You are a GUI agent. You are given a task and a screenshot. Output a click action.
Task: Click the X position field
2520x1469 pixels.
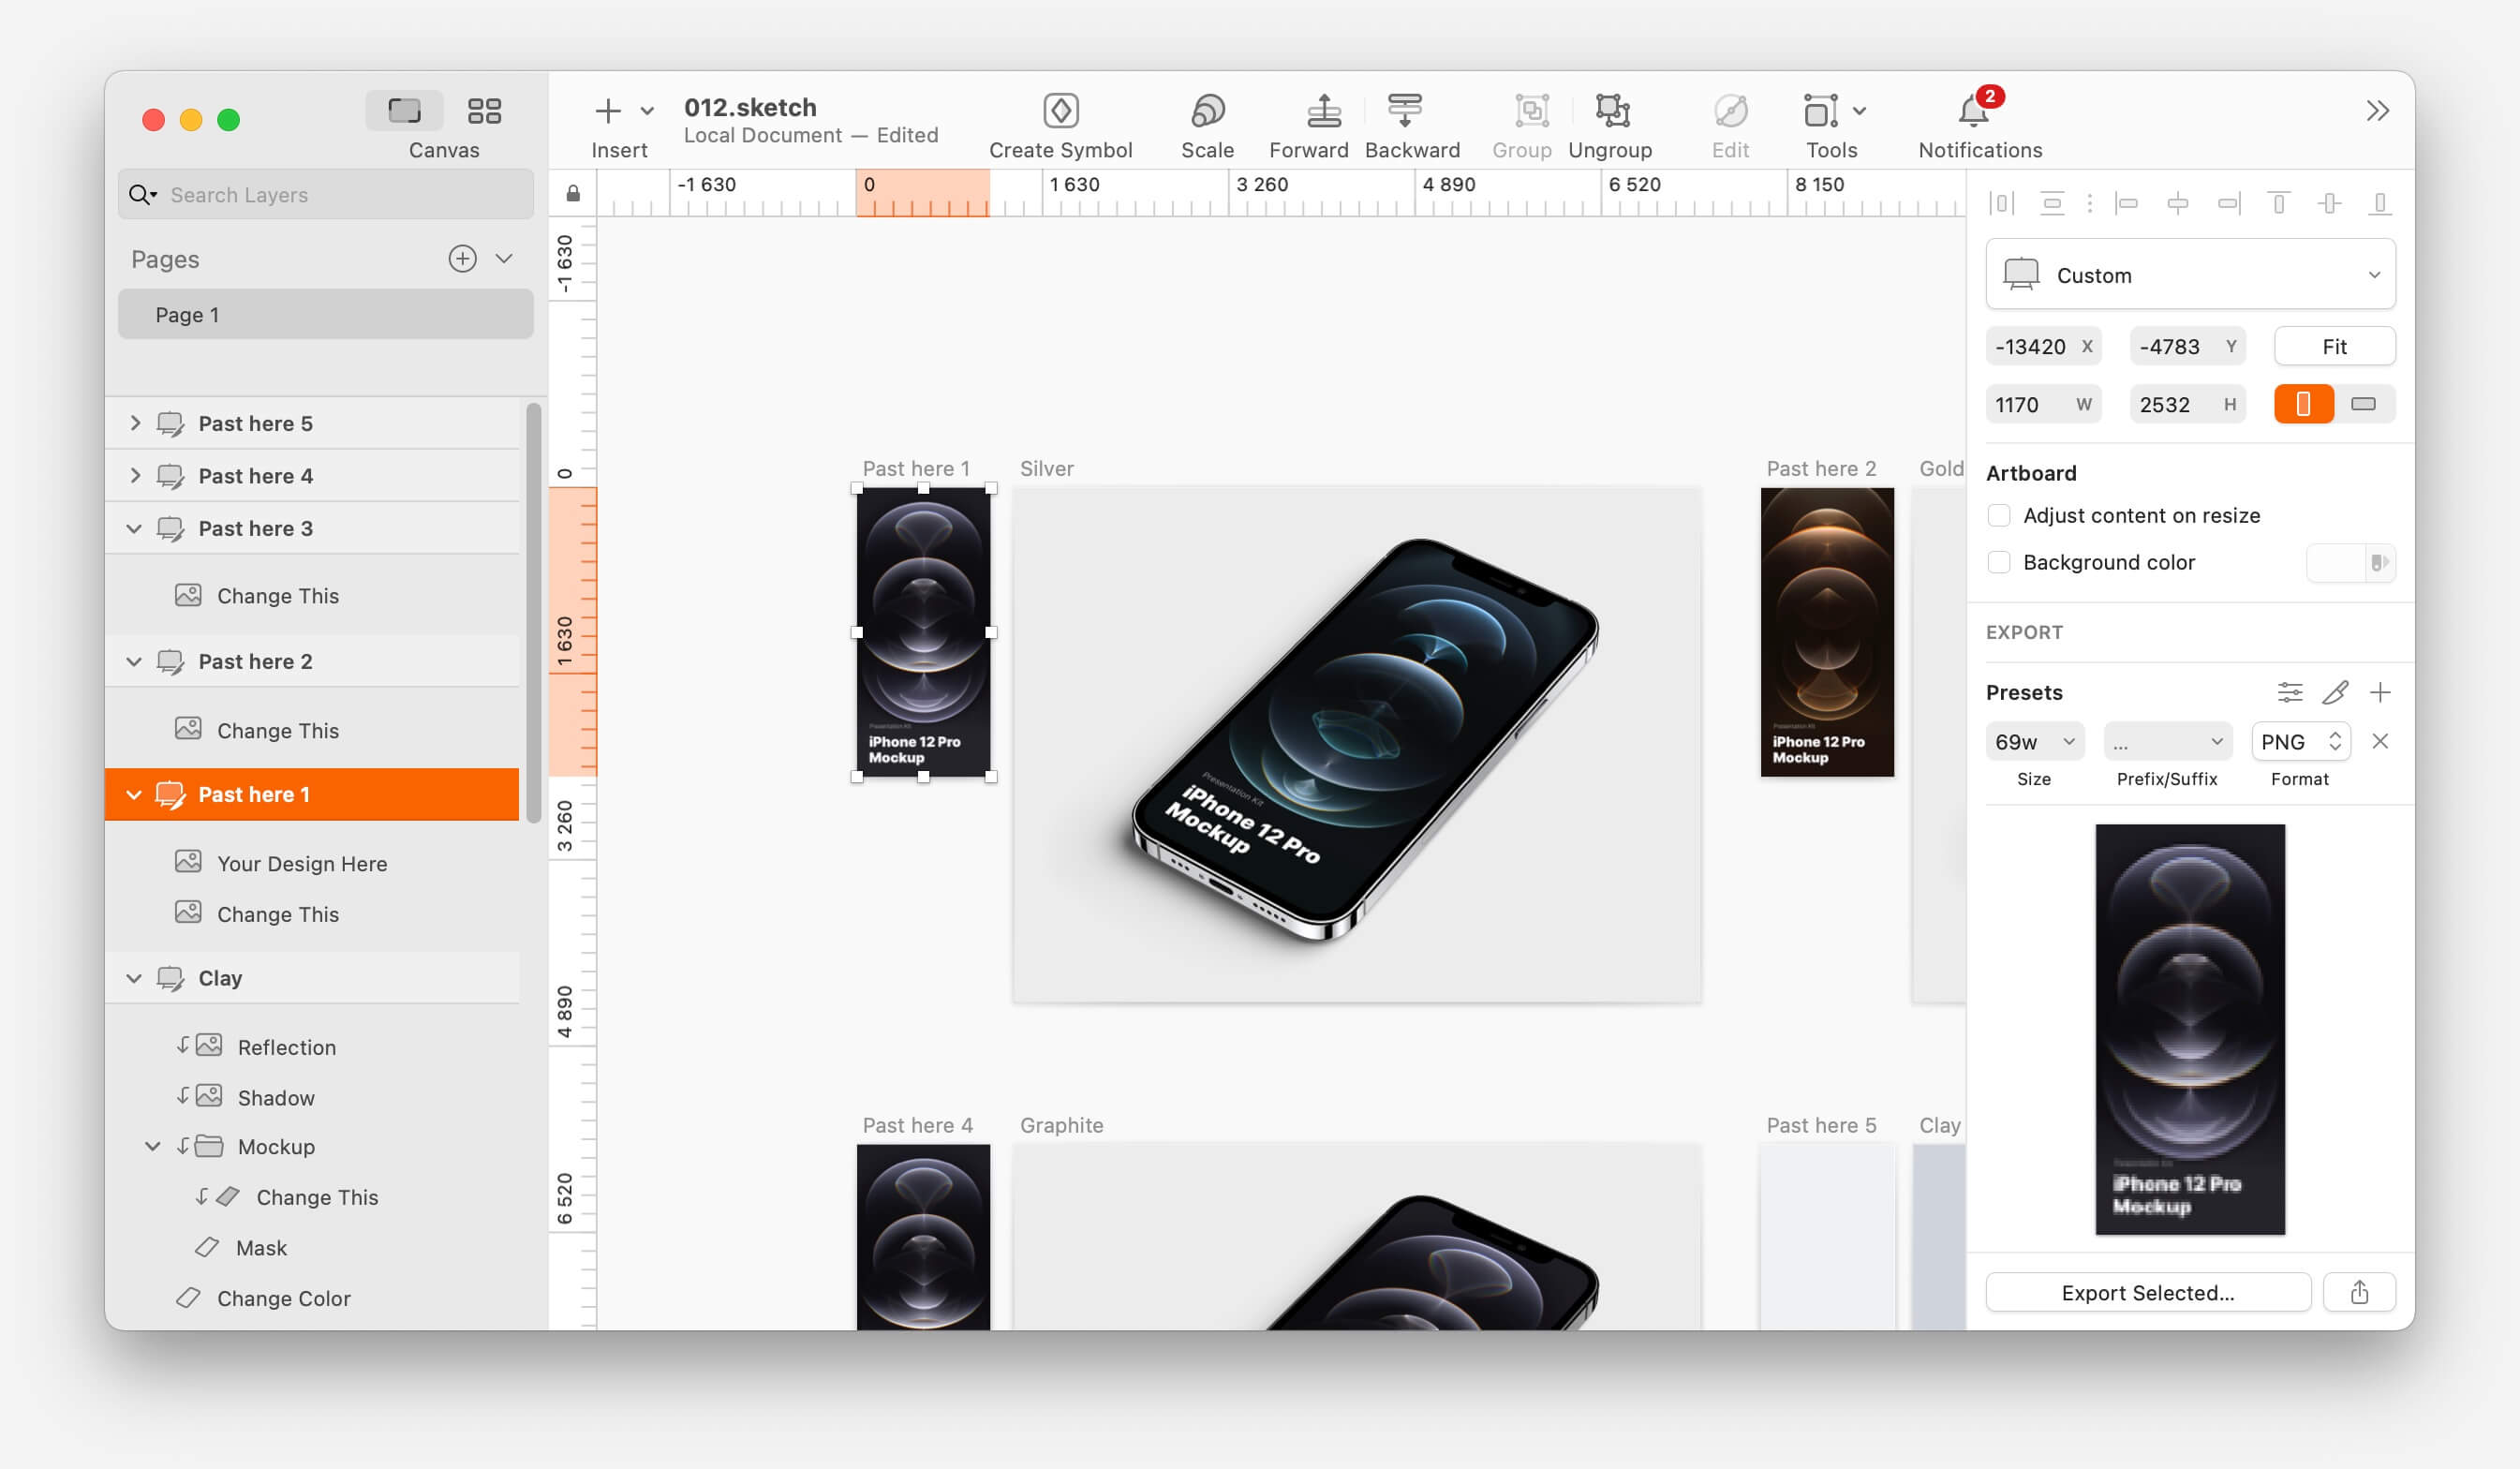[2043, 346]
